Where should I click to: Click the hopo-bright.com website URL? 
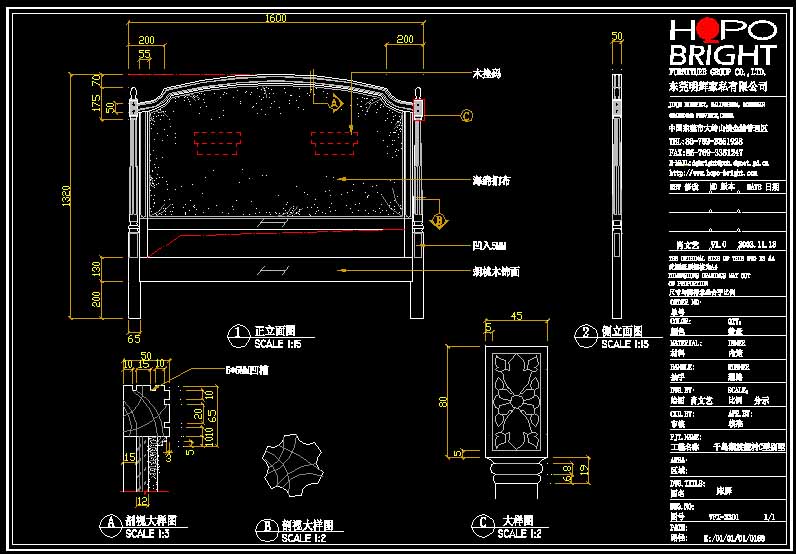714,173
